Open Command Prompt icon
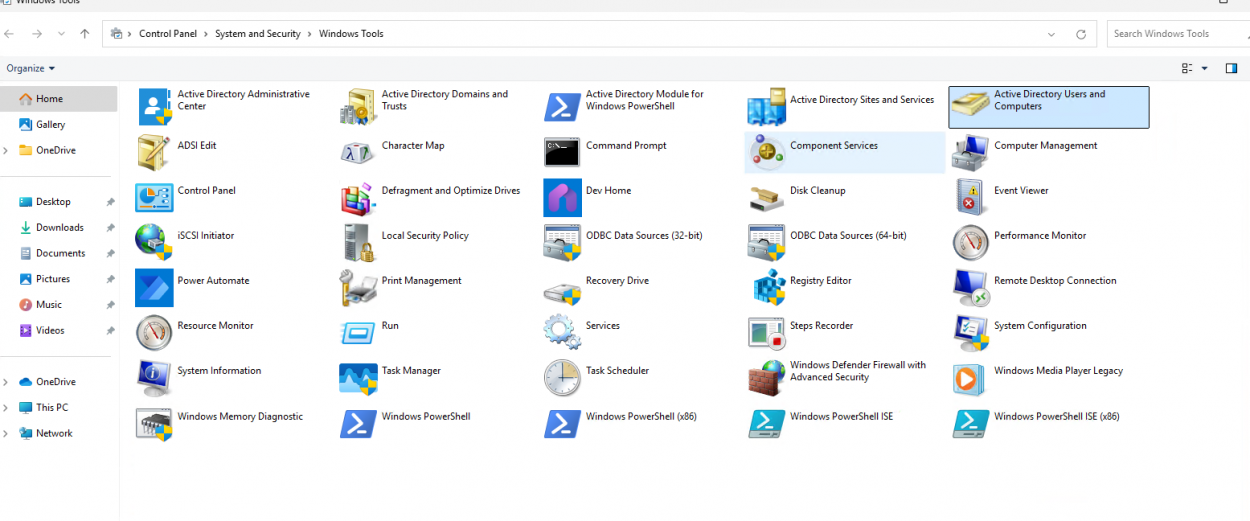Image resolution: width=1250 pixels, height=521 pixels. click(x=562, y=152)
